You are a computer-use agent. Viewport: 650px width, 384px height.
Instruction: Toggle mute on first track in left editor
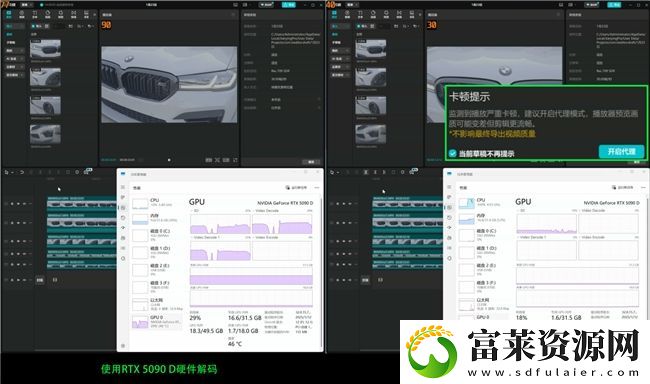coord(24,204)
